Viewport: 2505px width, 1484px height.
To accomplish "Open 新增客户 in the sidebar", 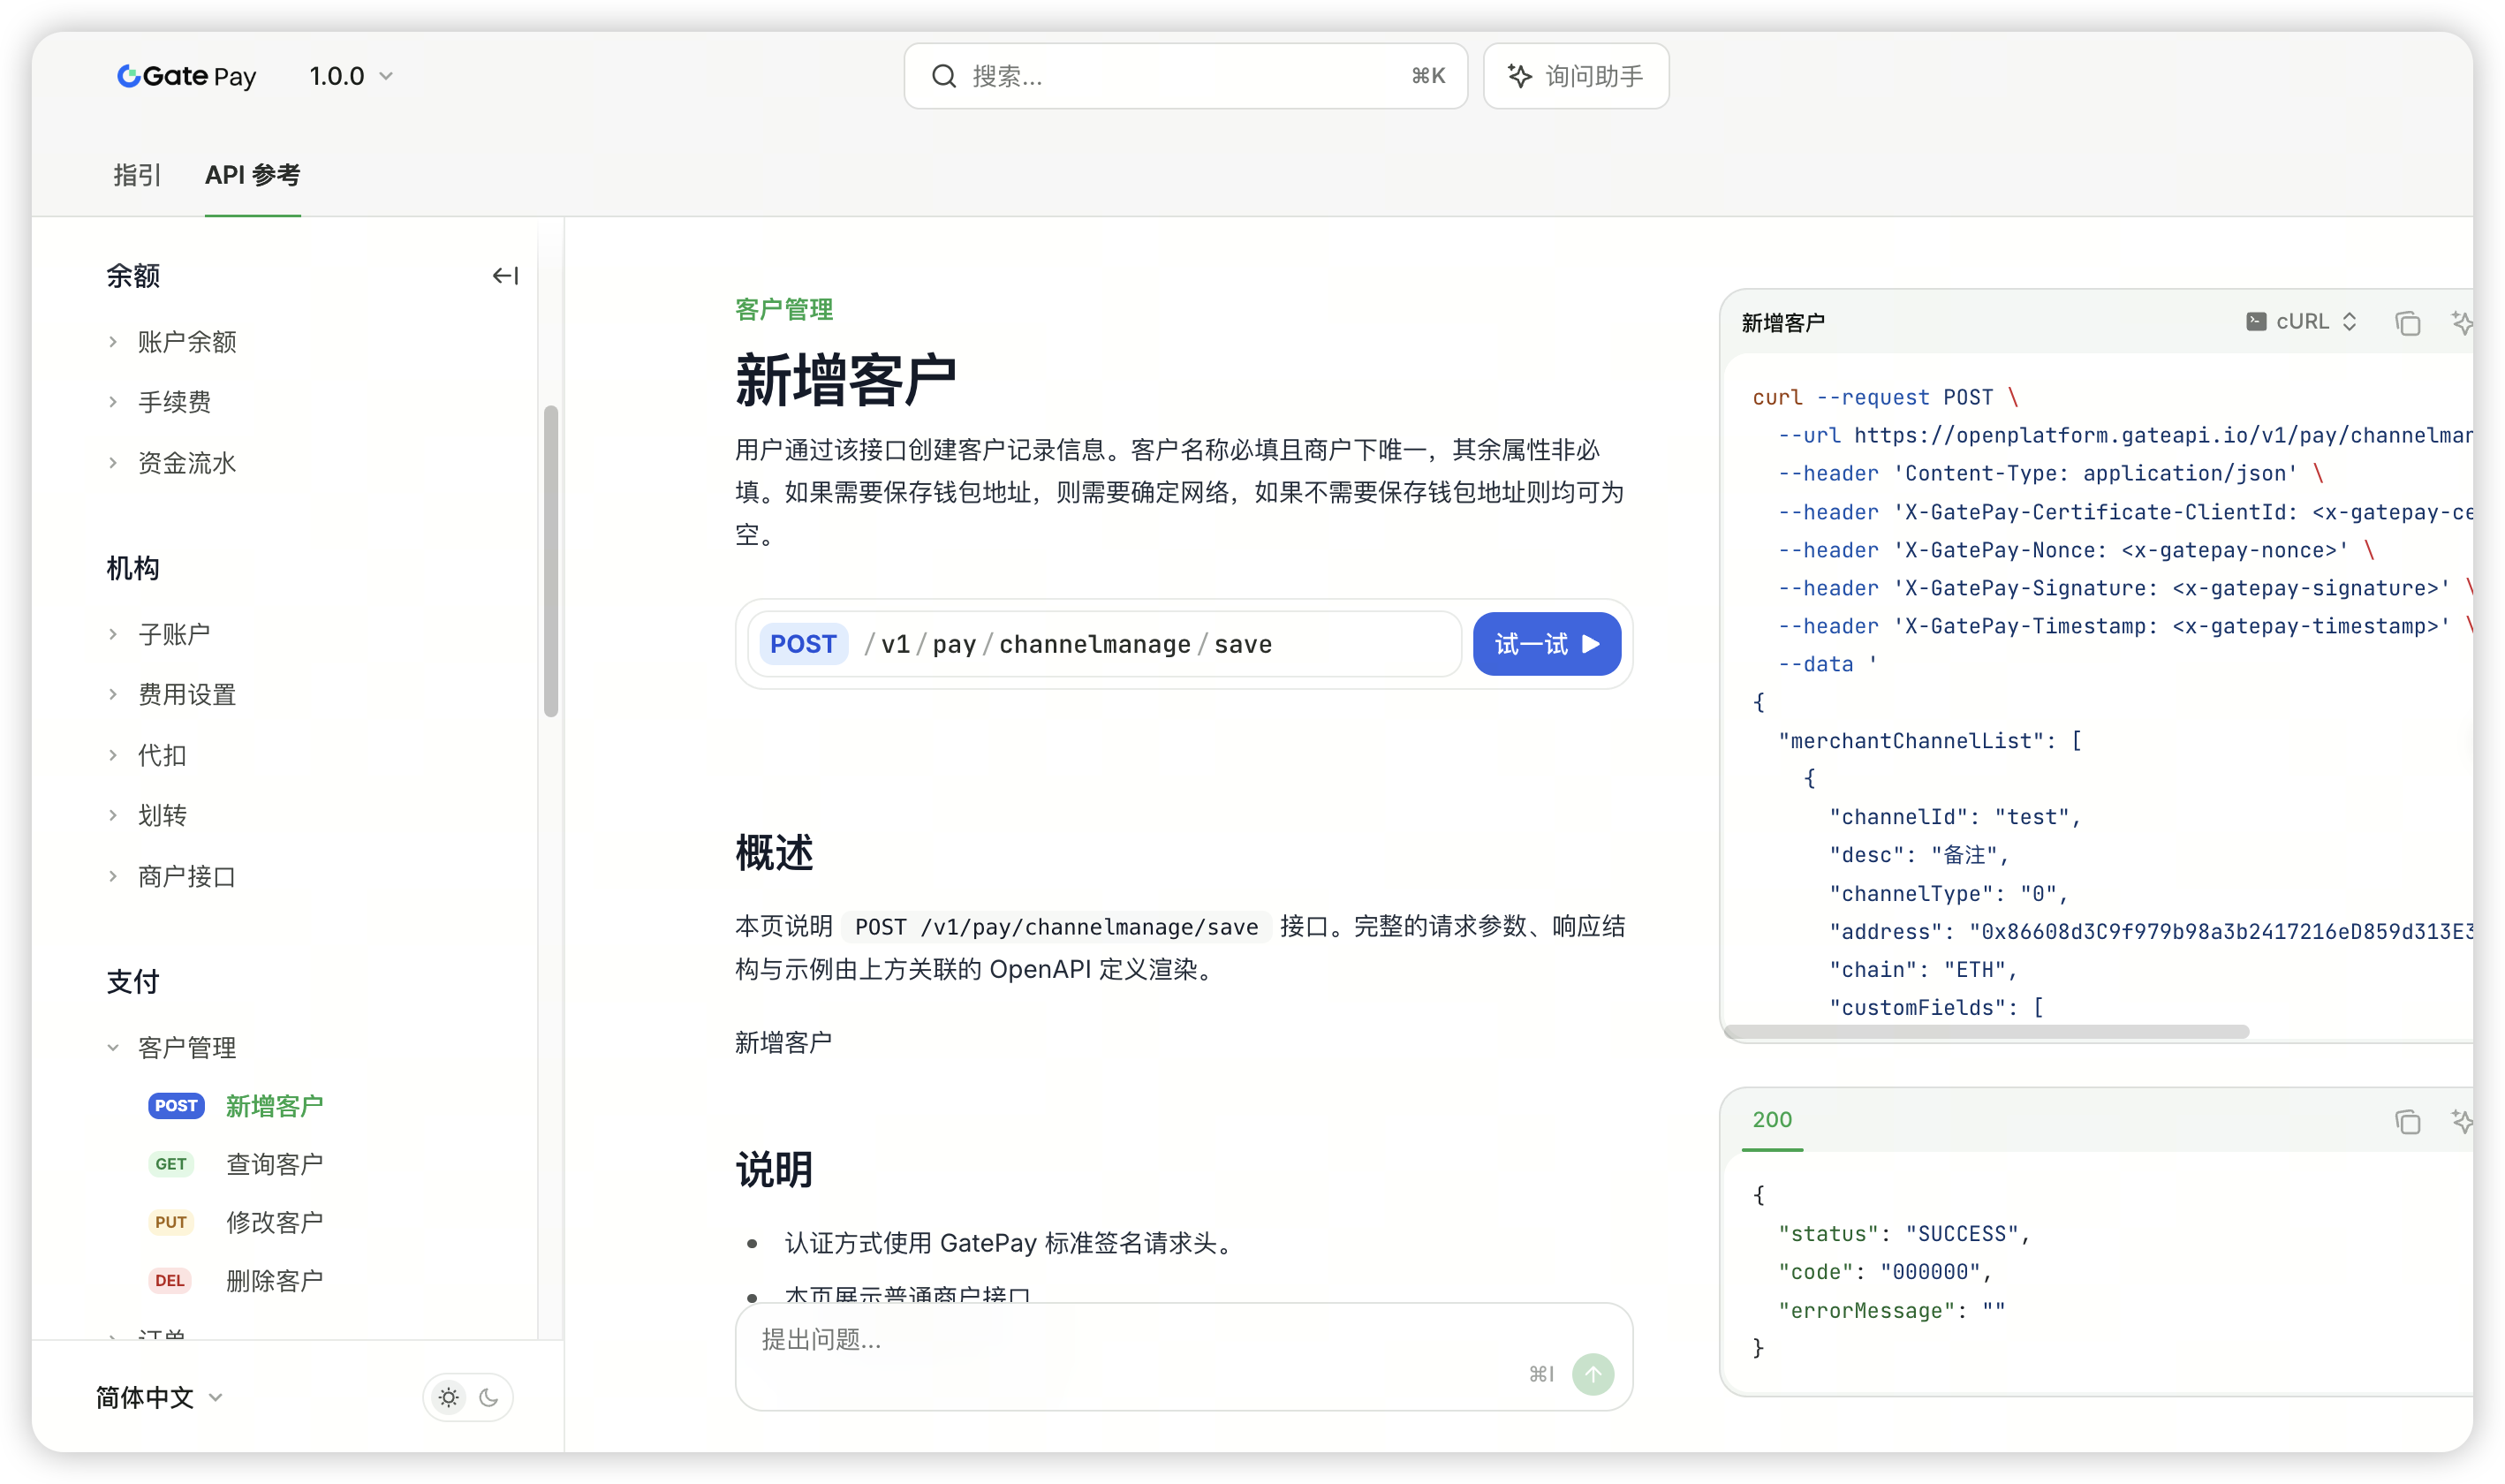I will (274, 1106).
